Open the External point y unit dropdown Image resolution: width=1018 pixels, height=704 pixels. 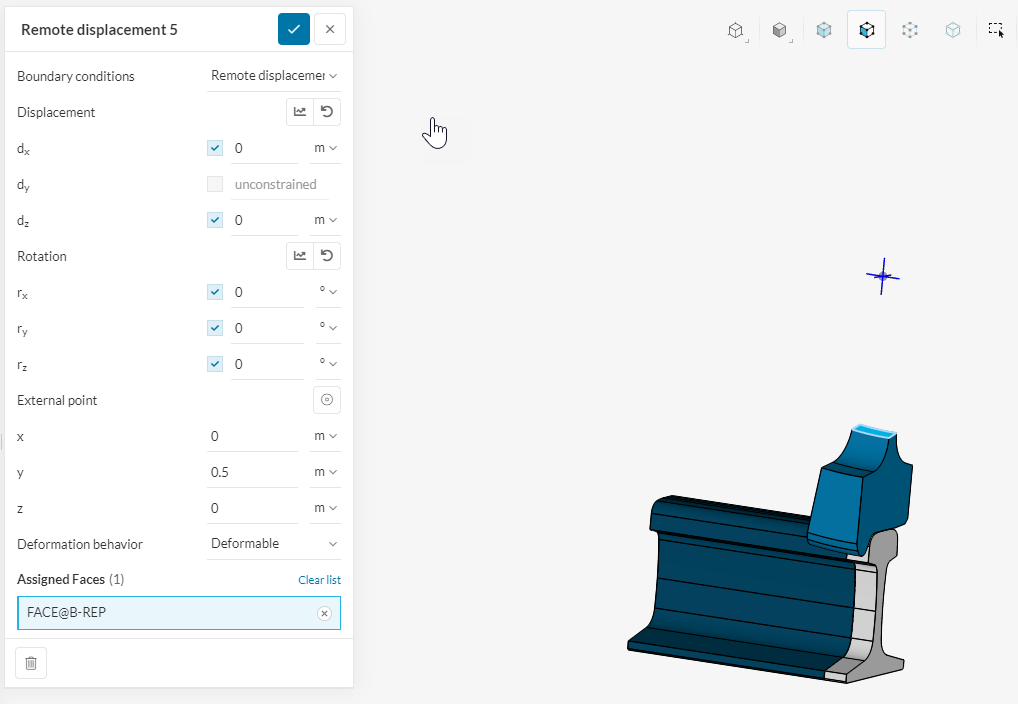325,472
